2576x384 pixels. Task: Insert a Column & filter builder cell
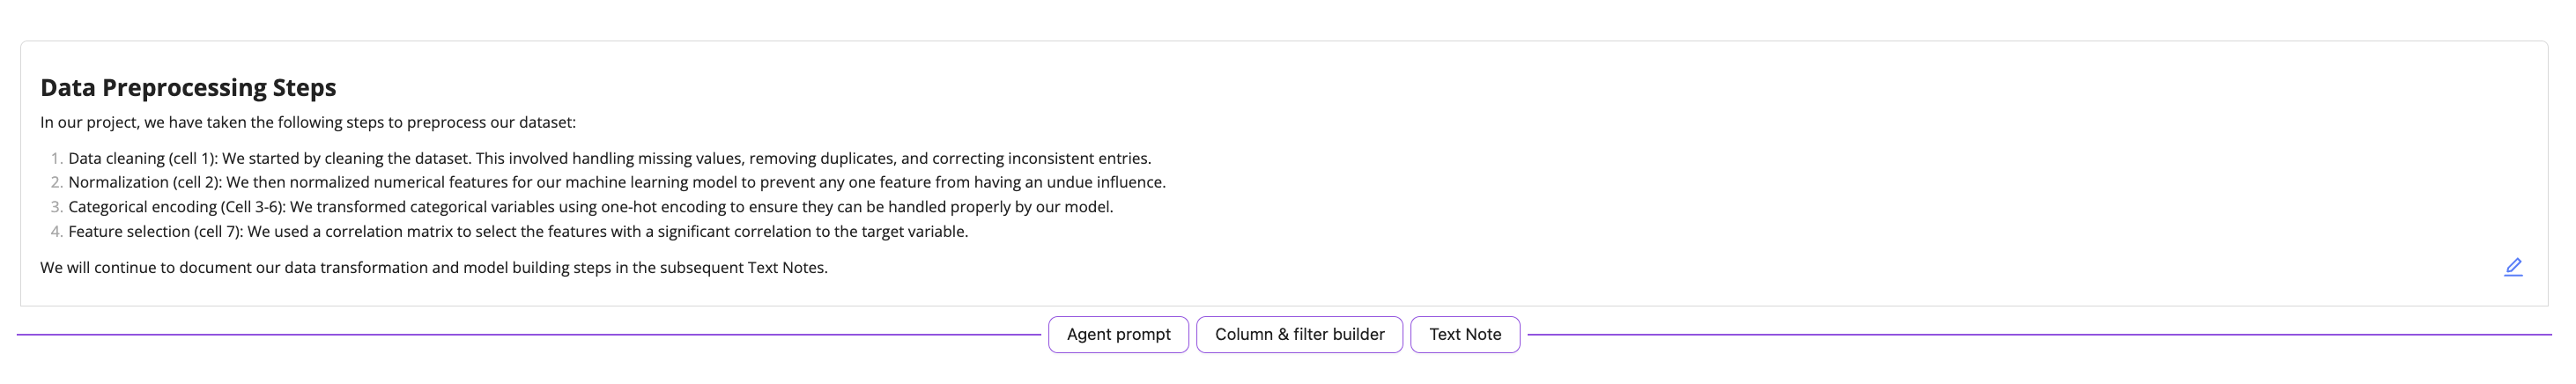pos(1299,334)
